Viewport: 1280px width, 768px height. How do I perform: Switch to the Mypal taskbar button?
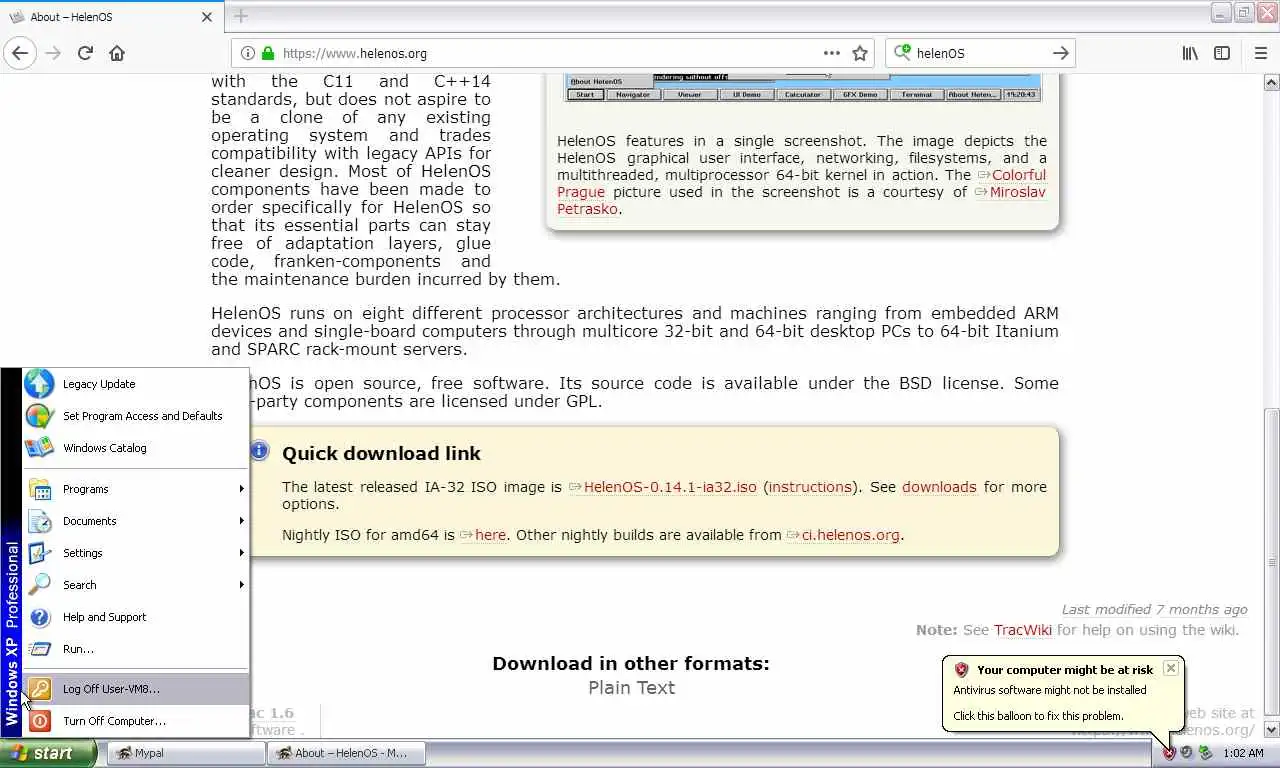pyautogui.click(x=185, y=753)
